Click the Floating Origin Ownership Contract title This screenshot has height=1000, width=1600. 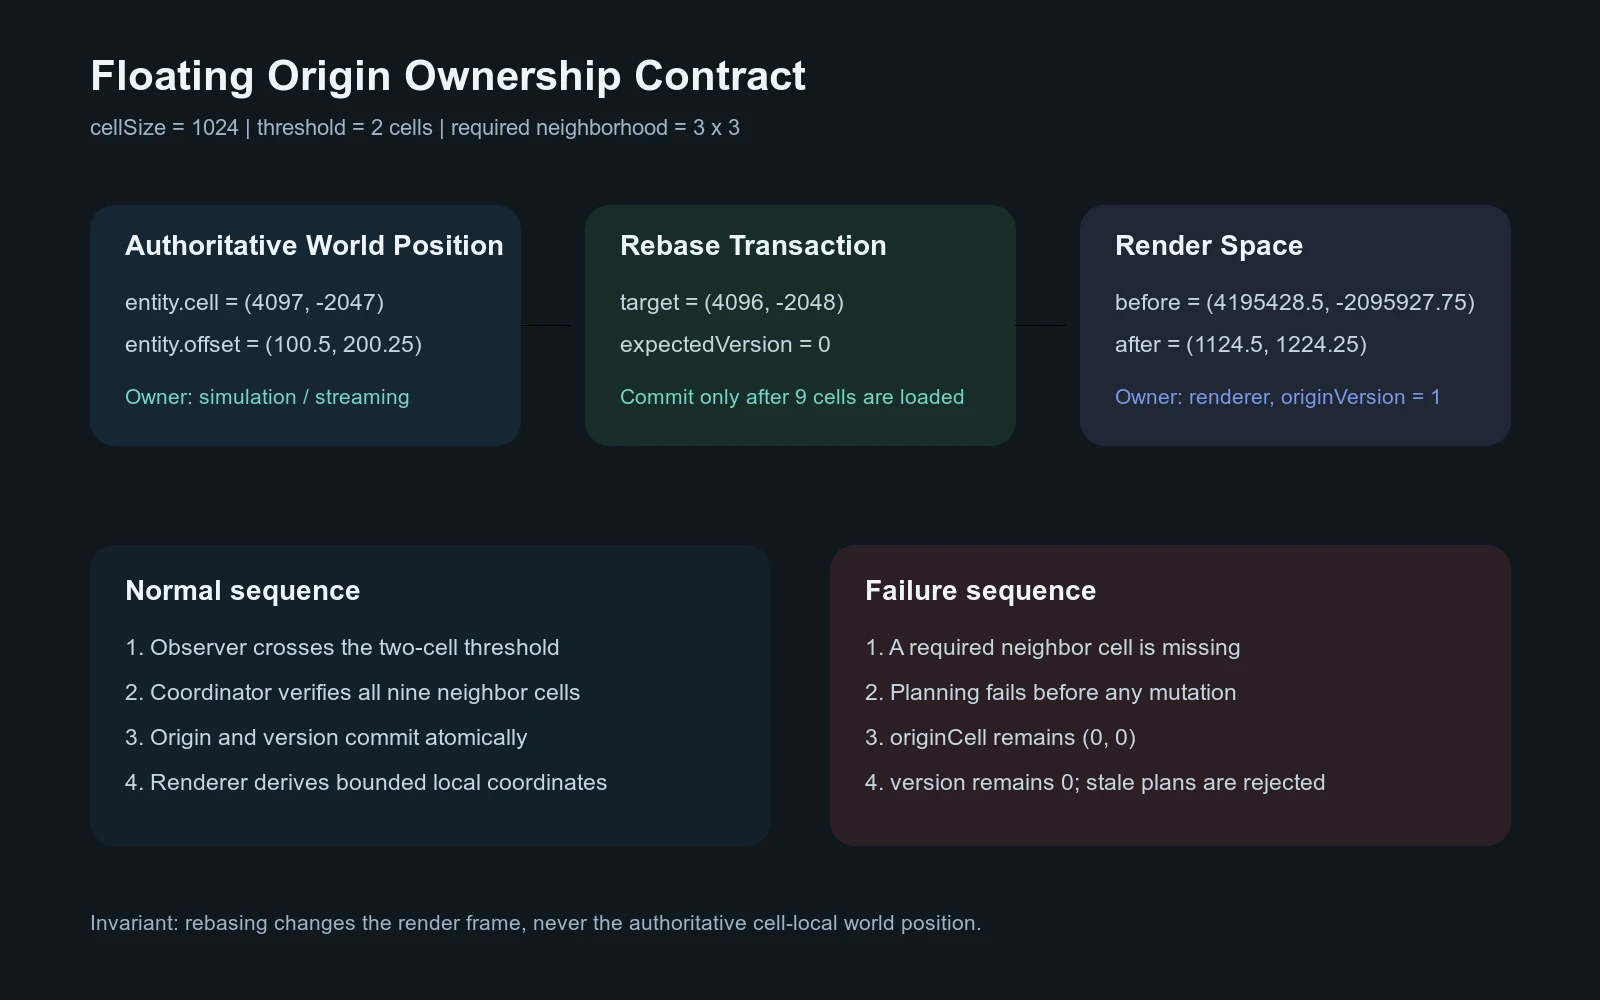point(448,77)
